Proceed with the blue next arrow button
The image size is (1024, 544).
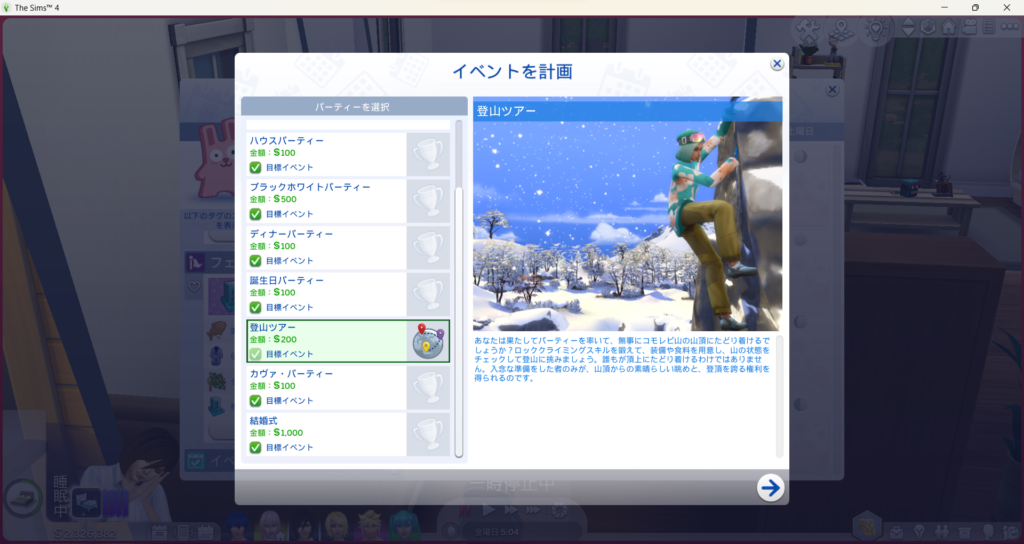771,488
